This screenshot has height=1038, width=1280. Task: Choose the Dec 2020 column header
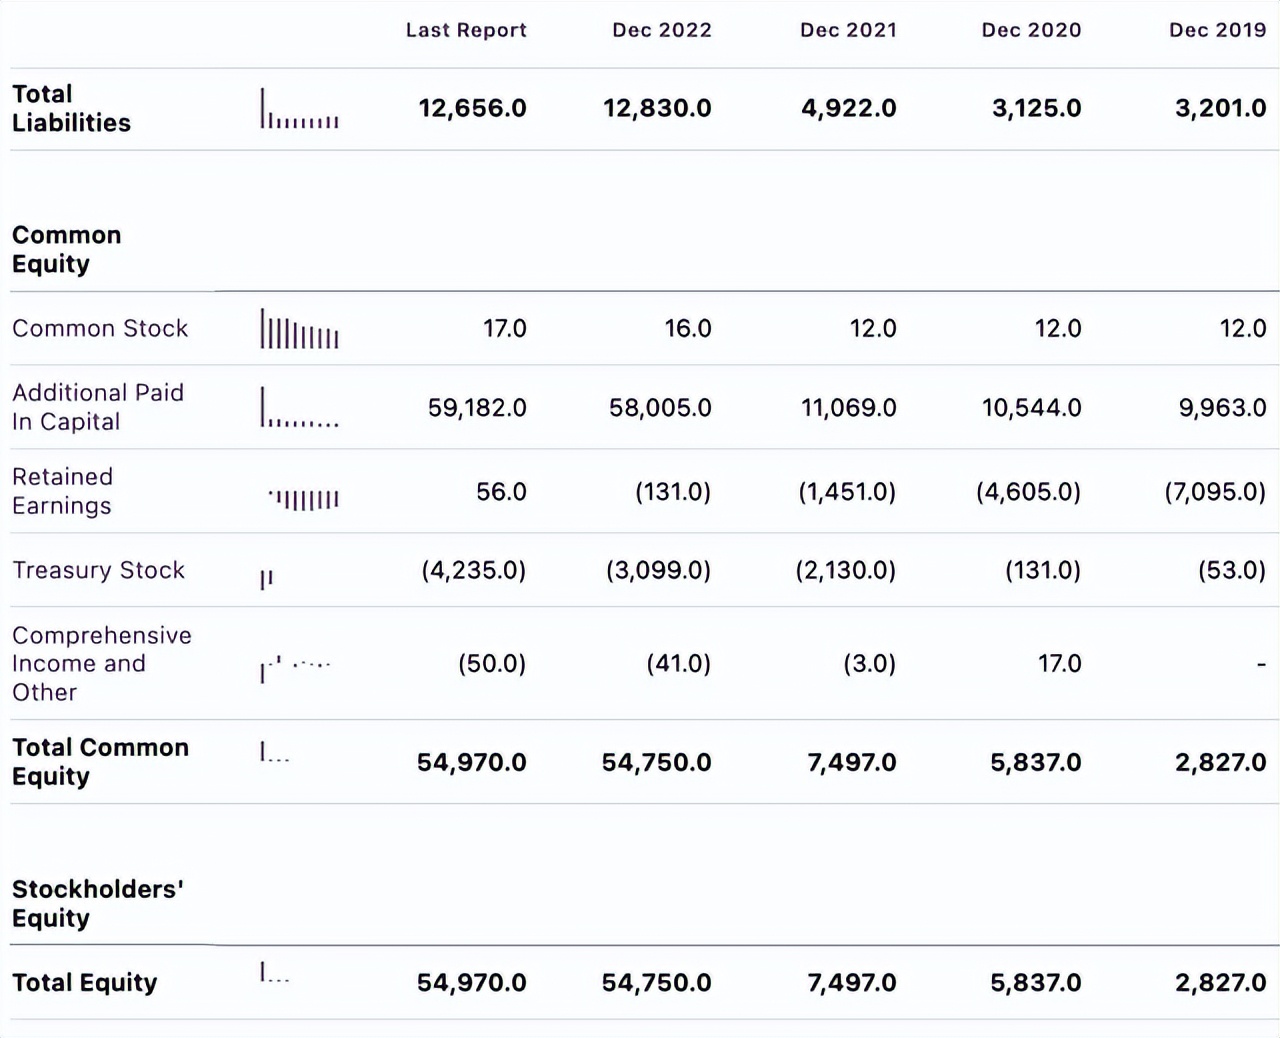(x=1031, y=30)
